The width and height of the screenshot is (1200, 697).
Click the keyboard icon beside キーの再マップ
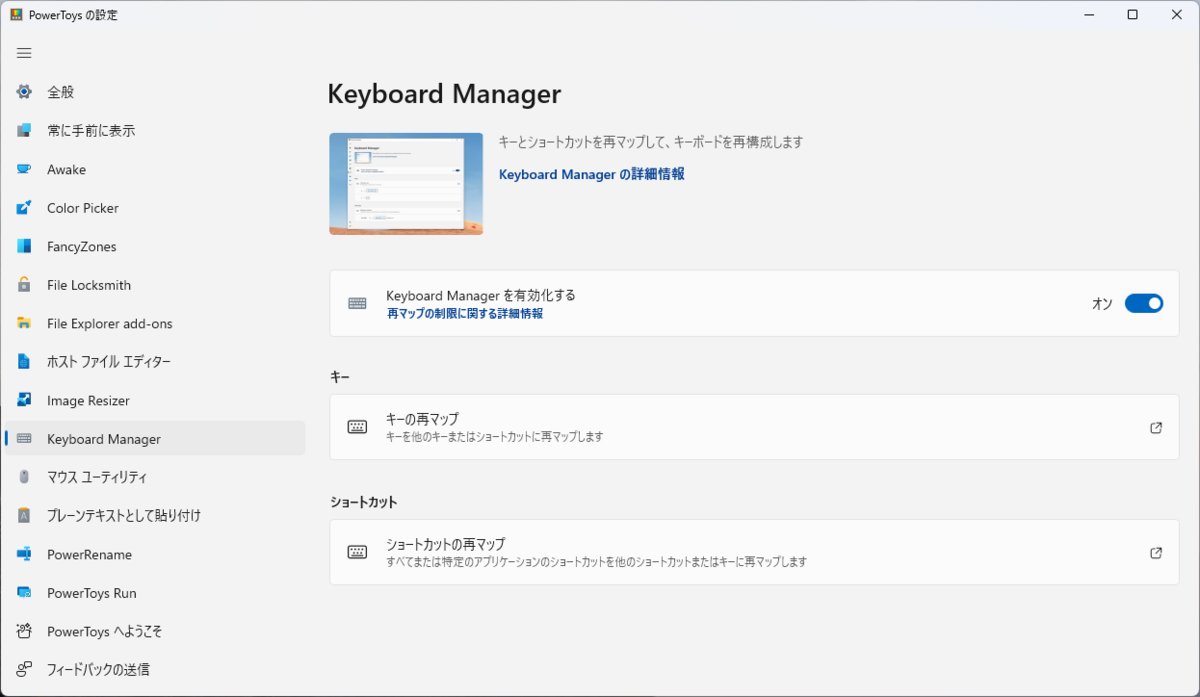(357, 427)
